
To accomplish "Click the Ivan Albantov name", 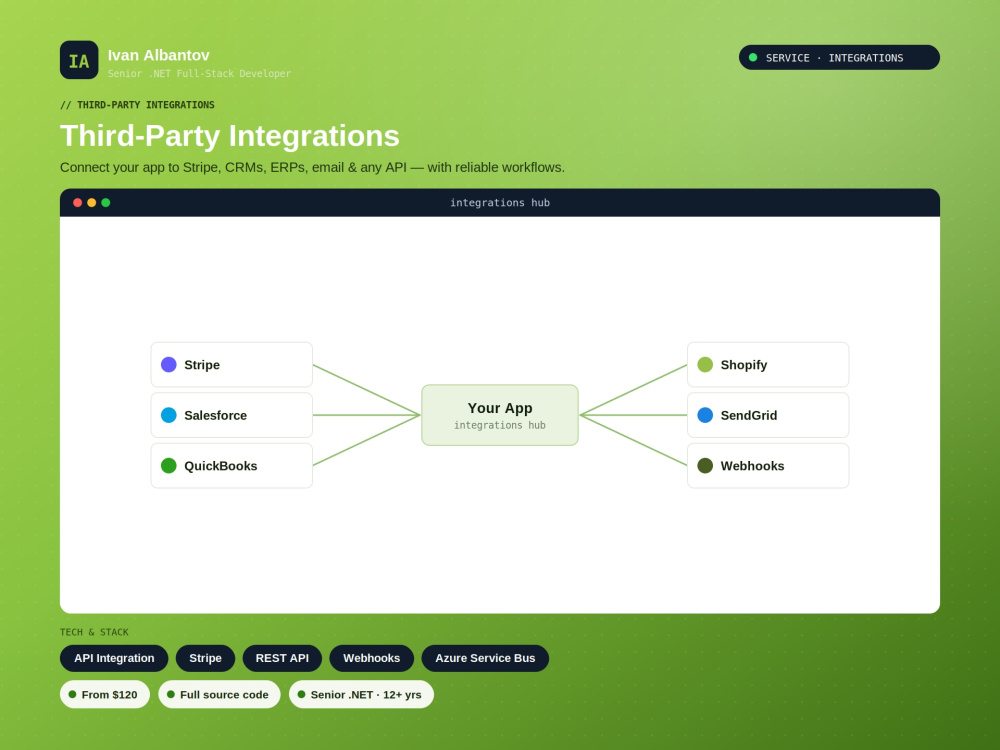I will (x=158, y=55).
